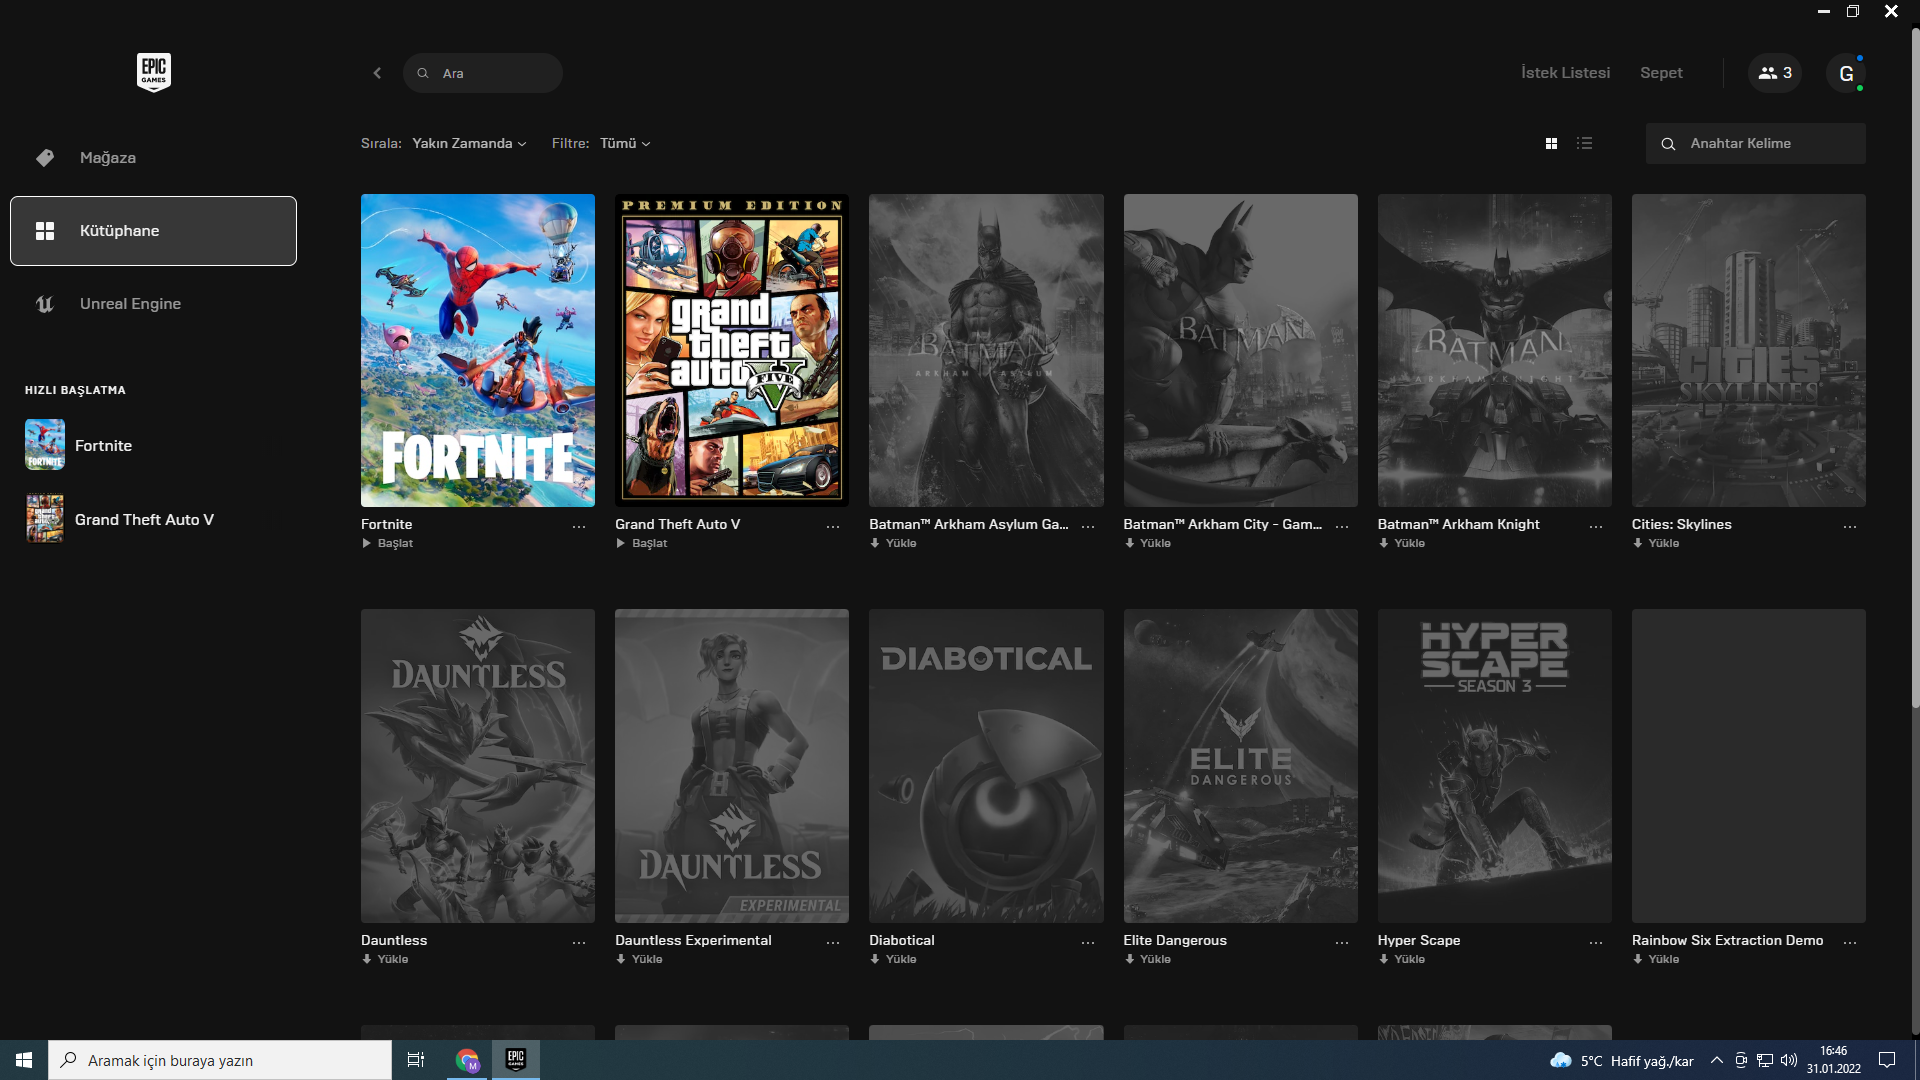
Task: Click Epic Games taskbar icon
Action: click(516, 1059)
